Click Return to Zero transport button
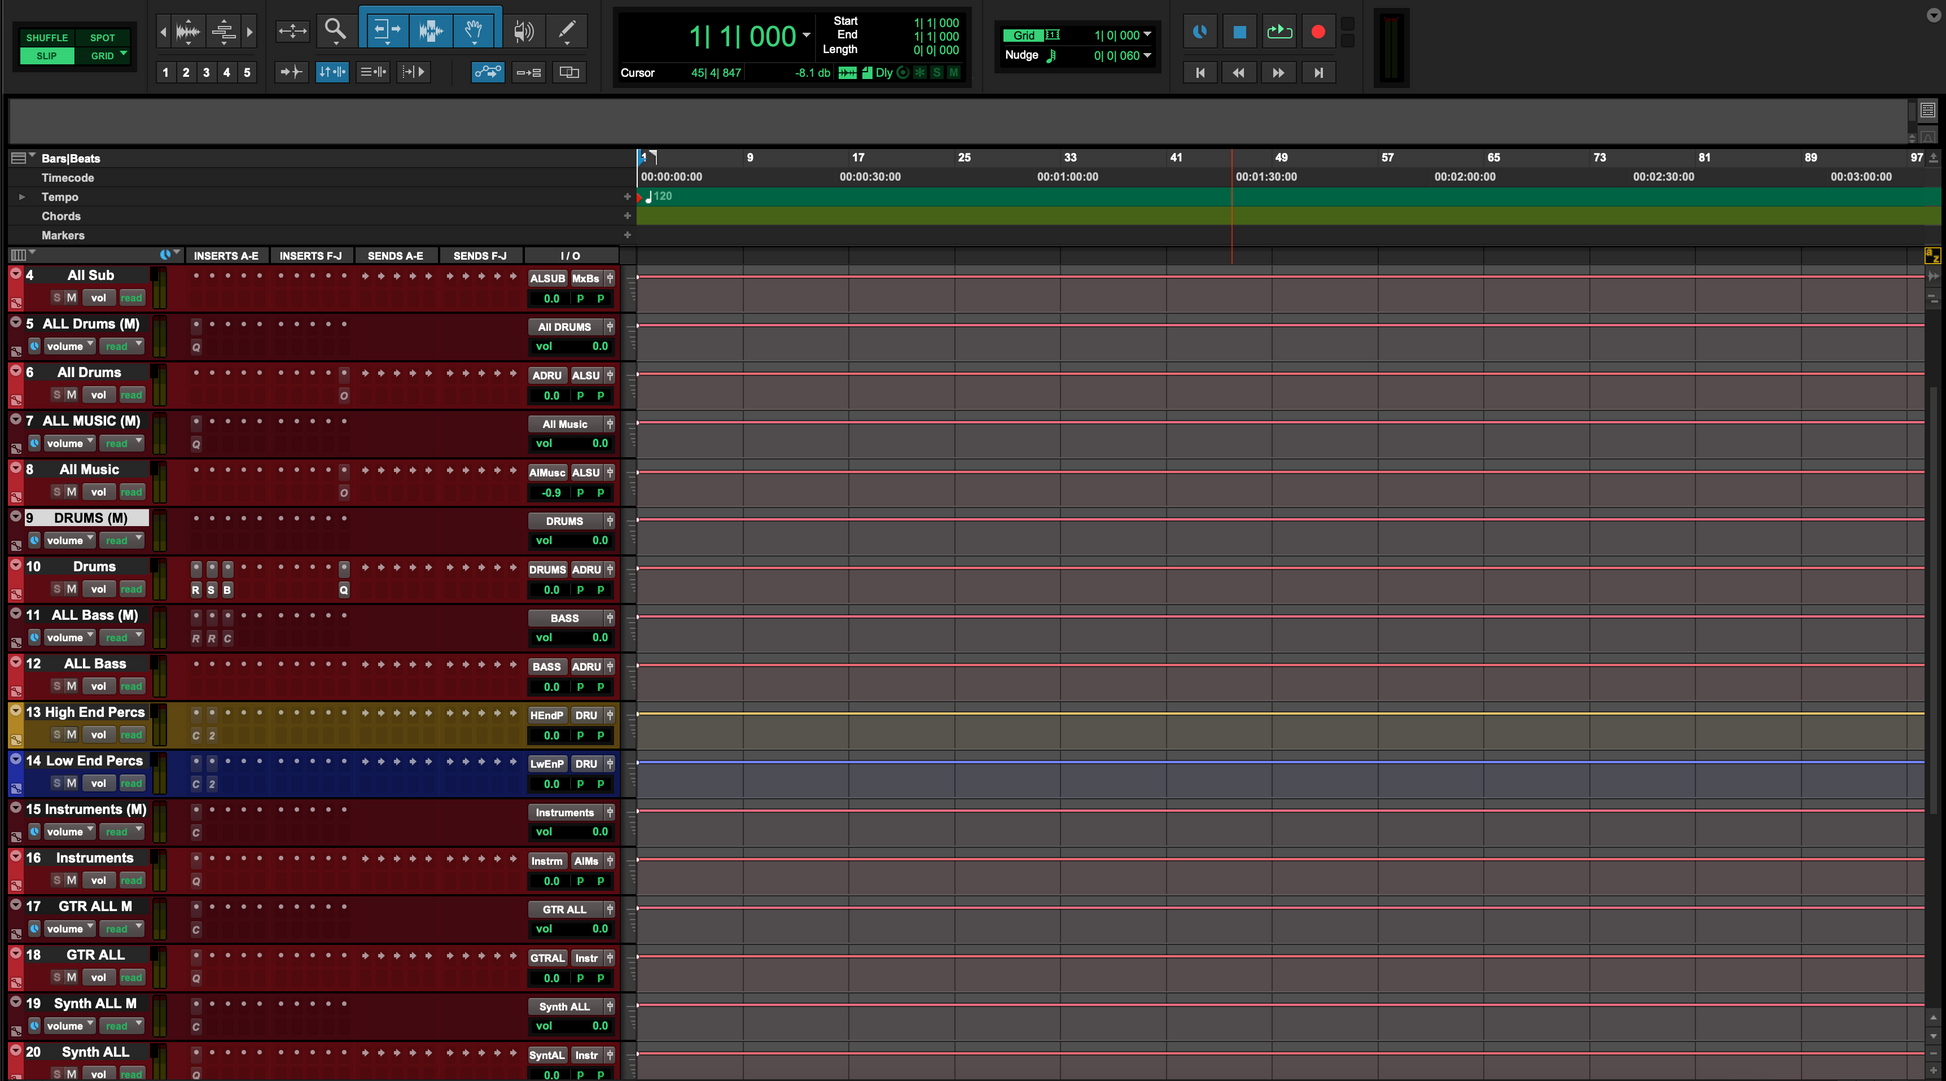 tap(1200, 72)
